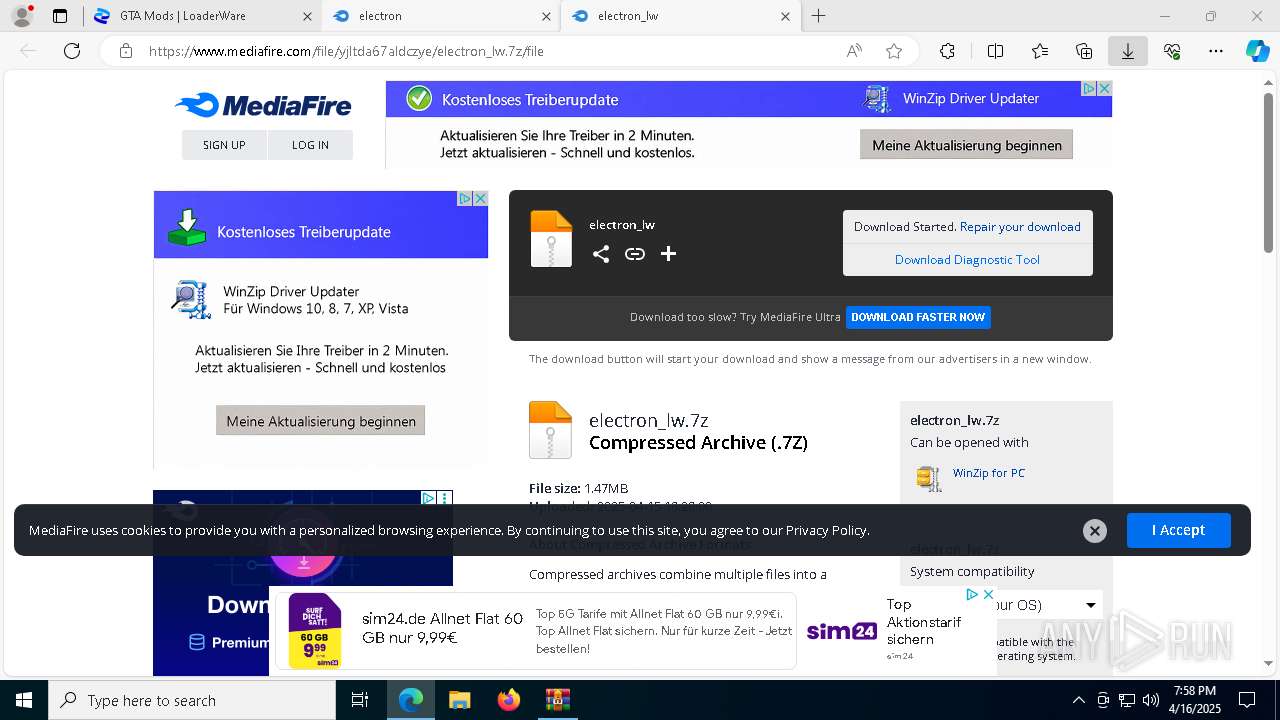Viewport: 1280px width, 720px height.
Task: Open Task View on taskbar
Action: 360,700
